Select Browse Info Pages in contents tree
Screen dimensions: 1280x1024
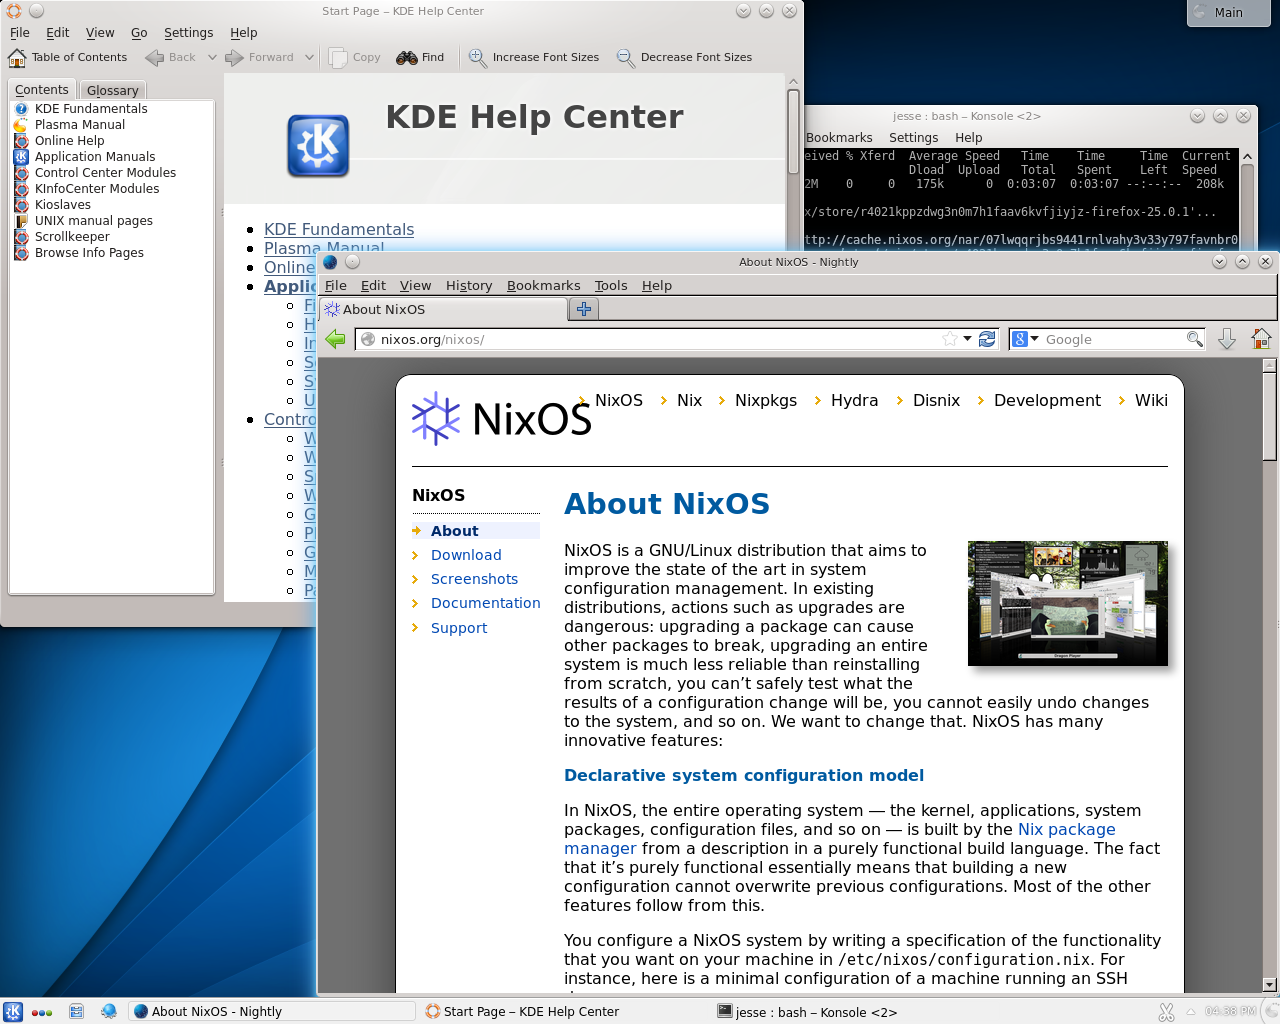point(89,253)
